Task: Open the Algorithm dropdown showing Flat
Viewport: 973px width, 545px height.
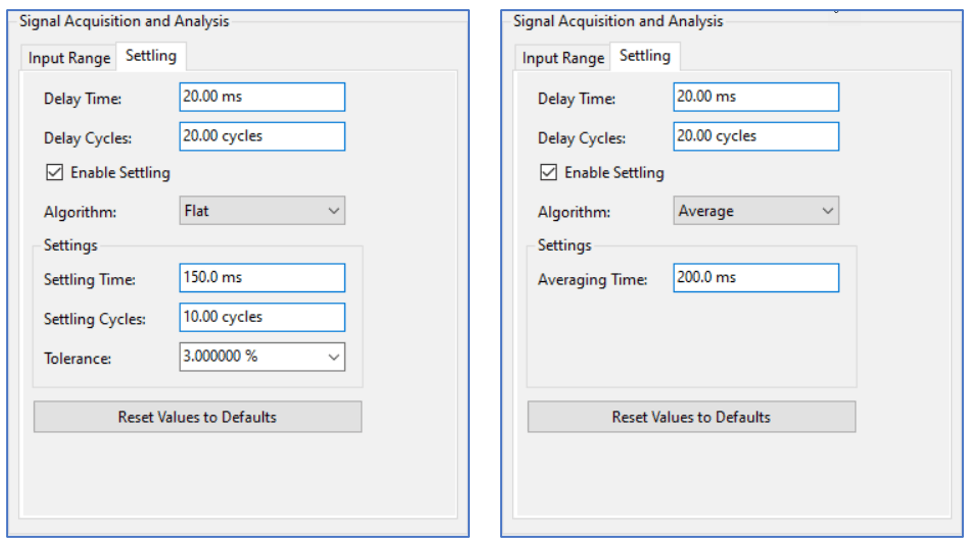Action: [x=262, y=211]
